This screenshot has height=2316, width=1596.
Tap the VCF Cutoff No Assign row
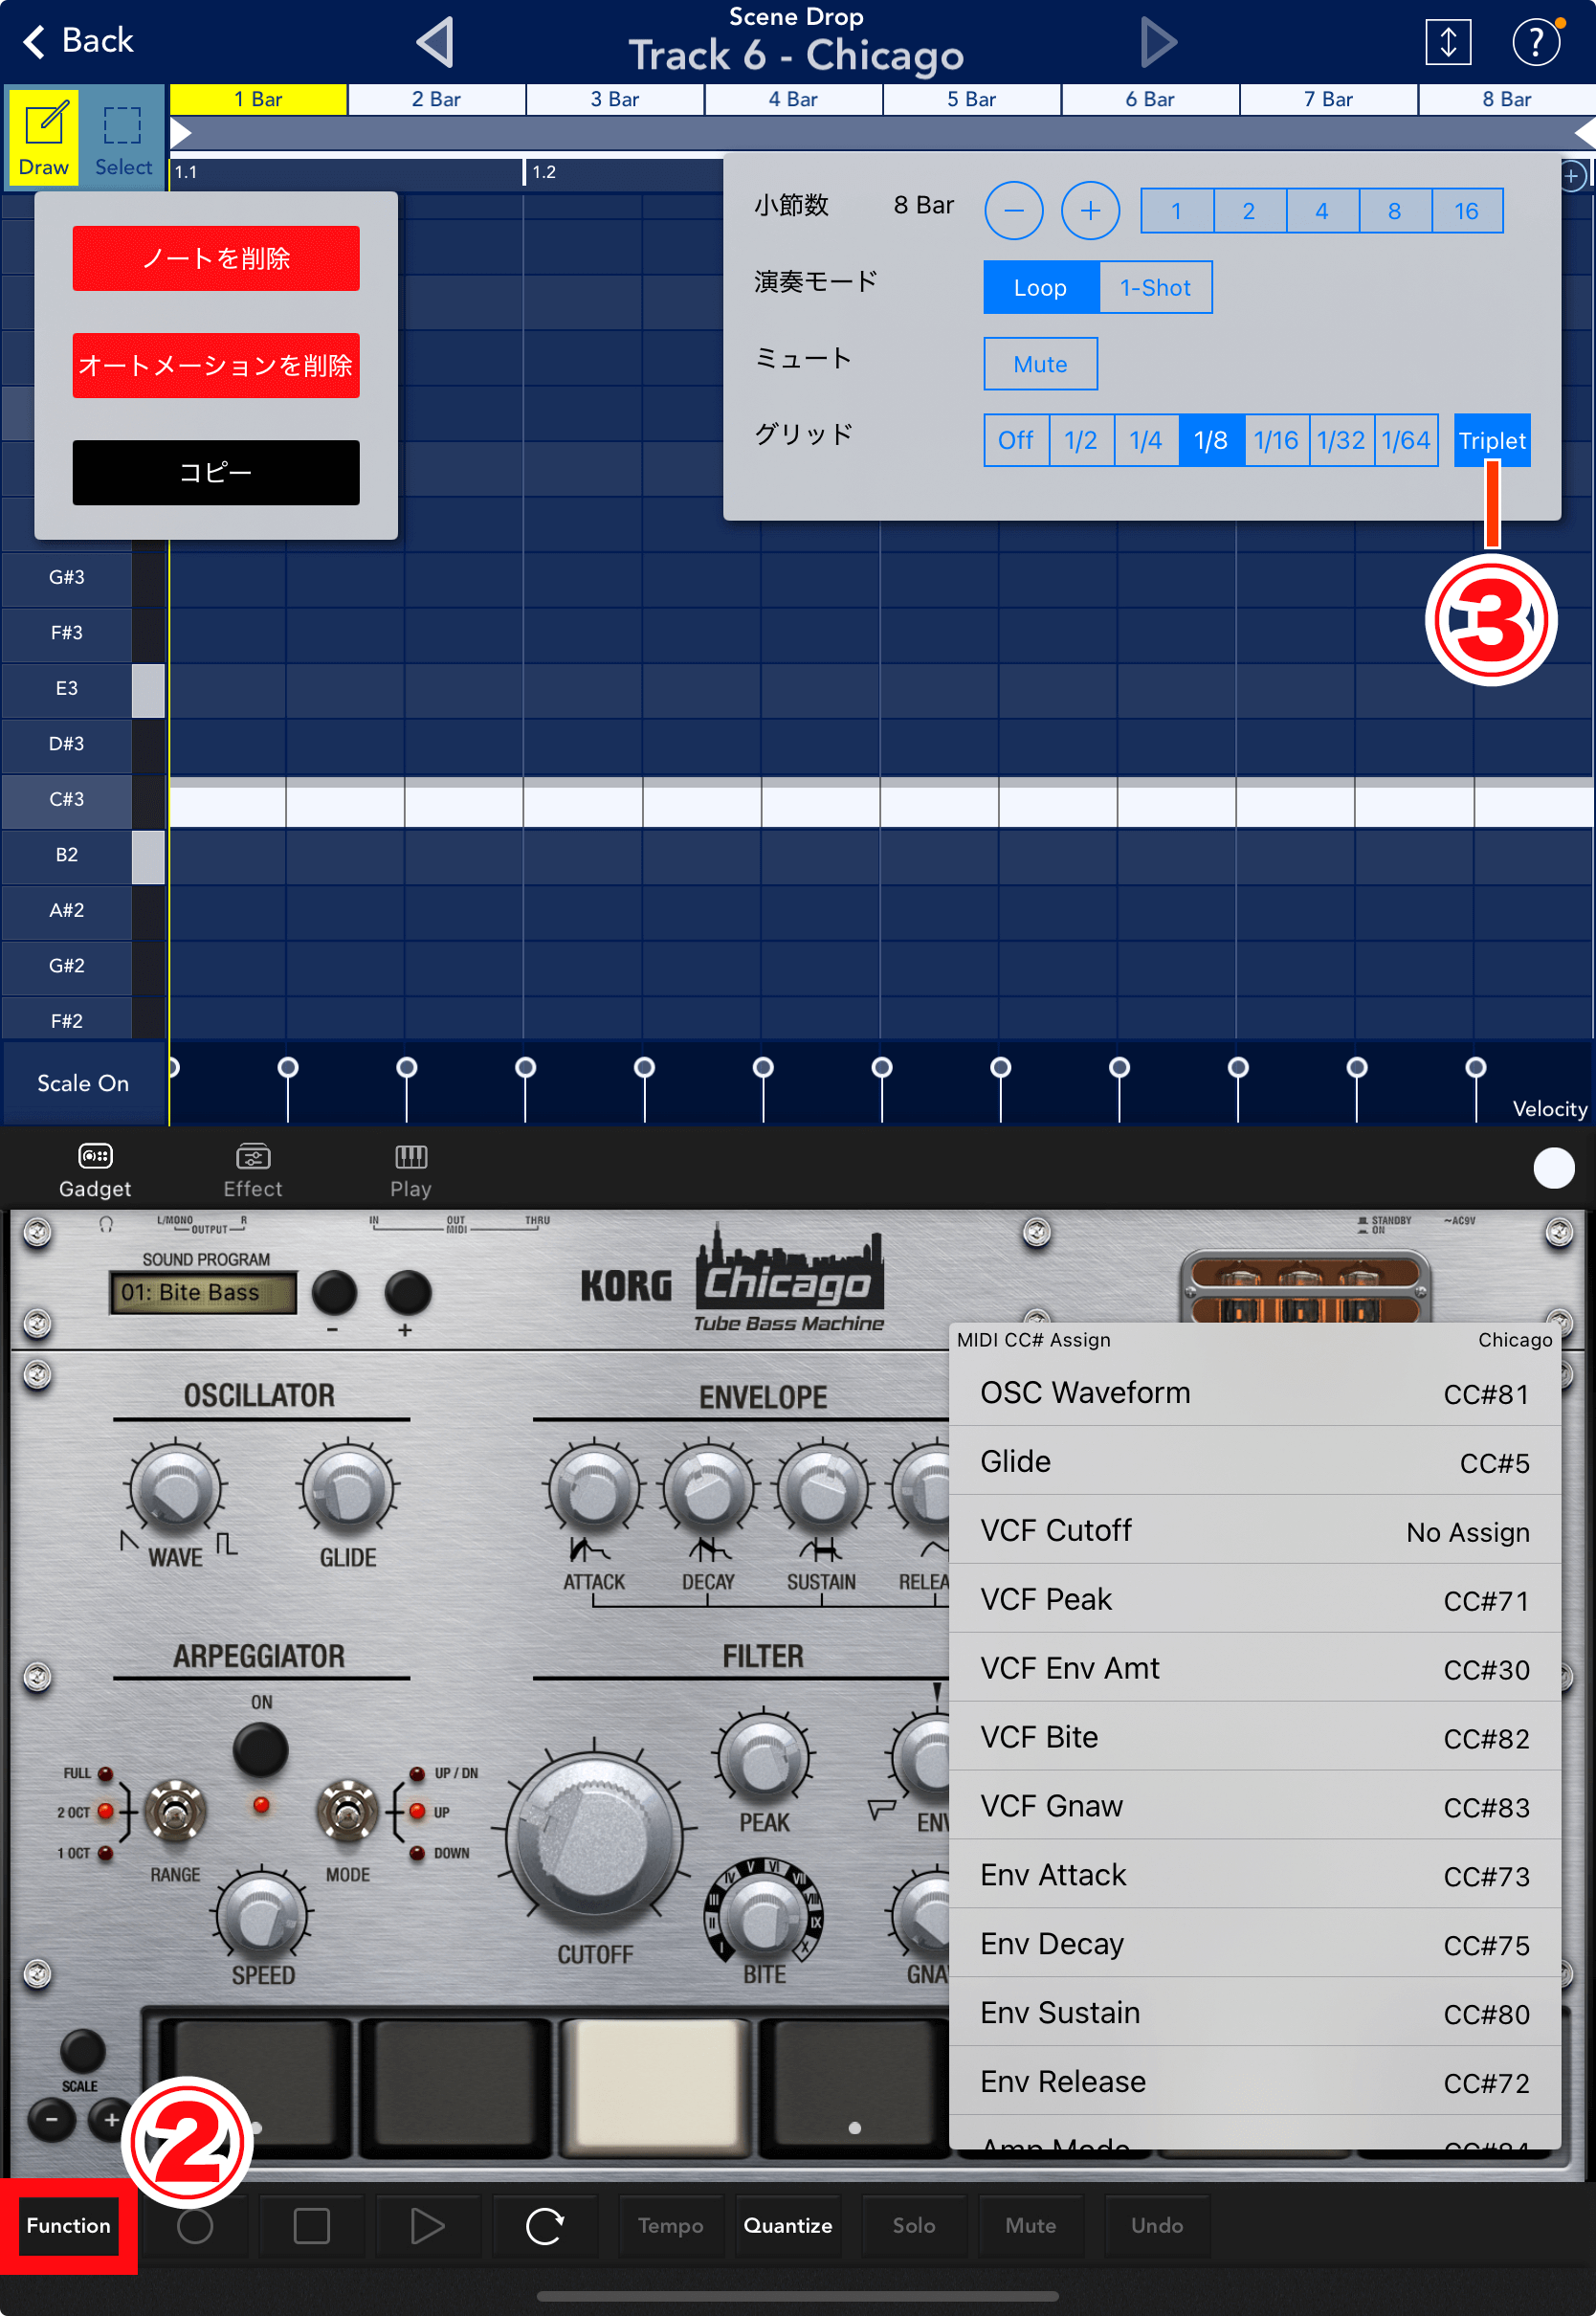(x=1255, y=1531)
